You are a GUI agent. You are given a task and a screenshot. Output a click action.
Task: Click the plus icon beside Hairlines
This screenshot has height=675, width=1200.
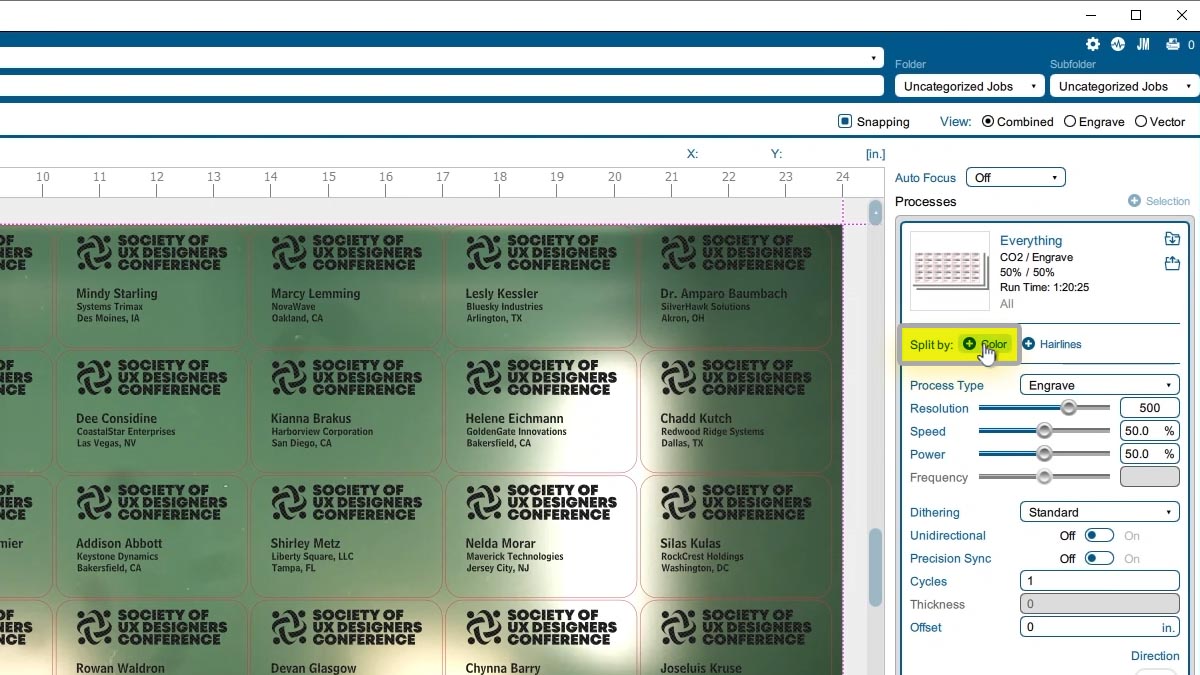pos(1028,344)
